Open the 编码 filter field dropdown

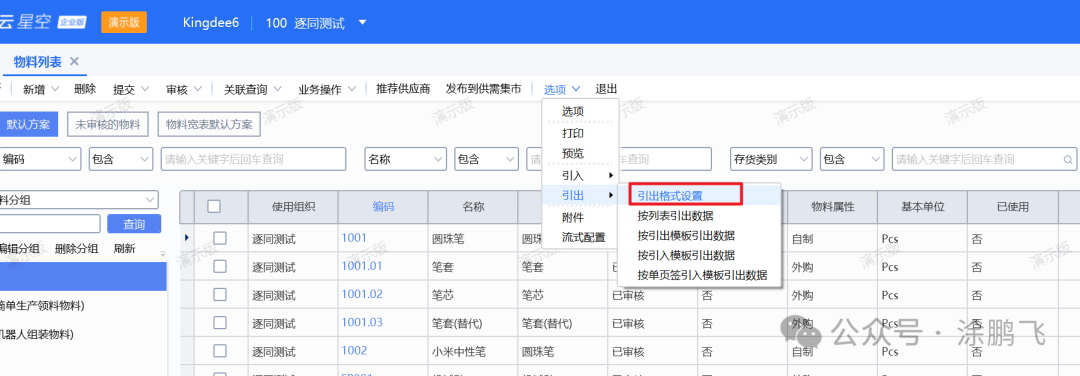click(x=40, y=159)
